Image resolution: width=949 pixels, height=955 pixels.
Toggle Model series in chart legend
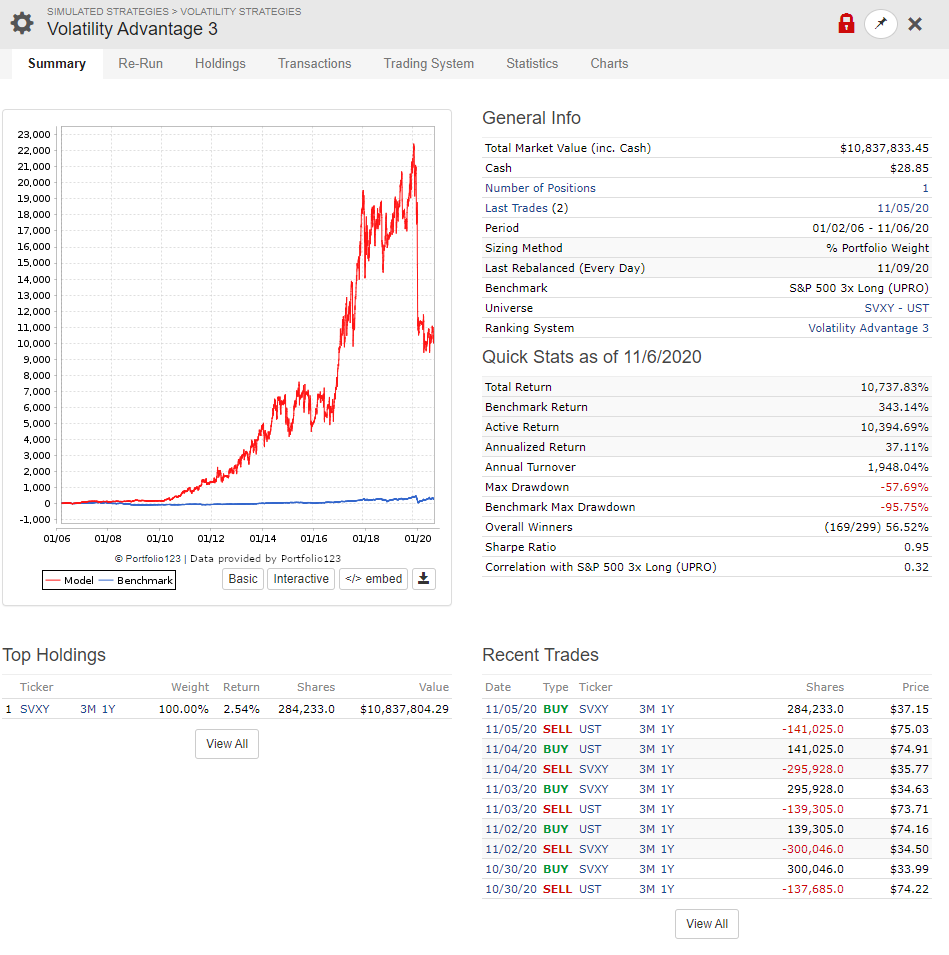[x=70, y=580]
